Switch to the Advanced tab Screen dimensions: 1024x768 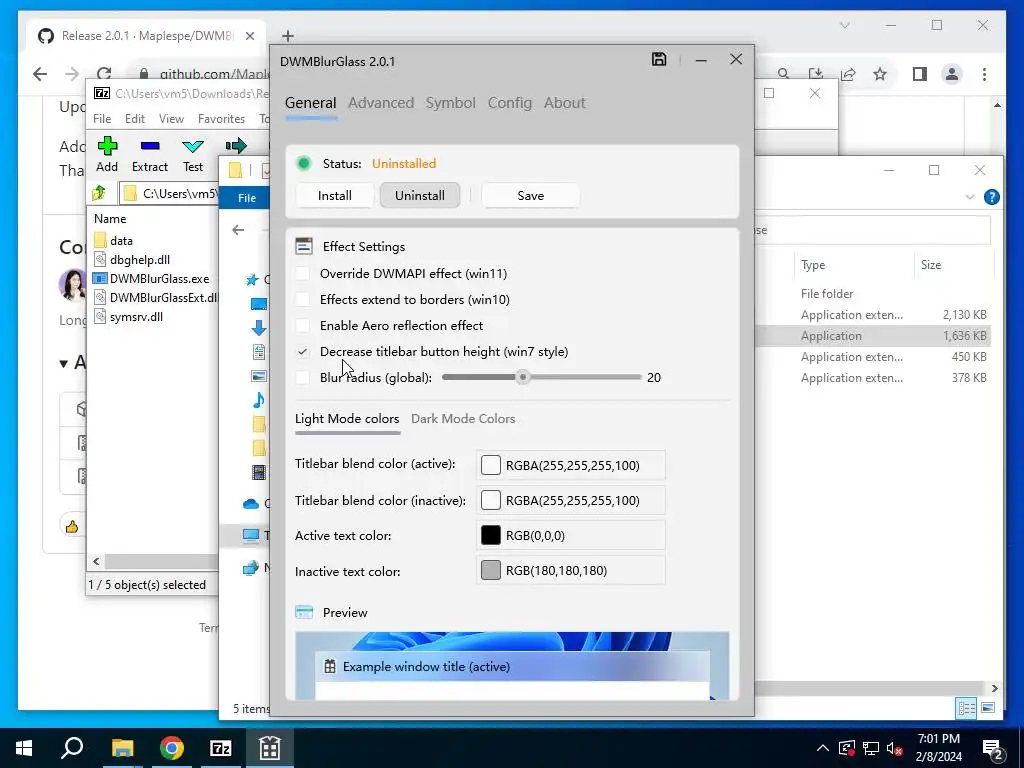pyautogui.click(x=381, y=103)
